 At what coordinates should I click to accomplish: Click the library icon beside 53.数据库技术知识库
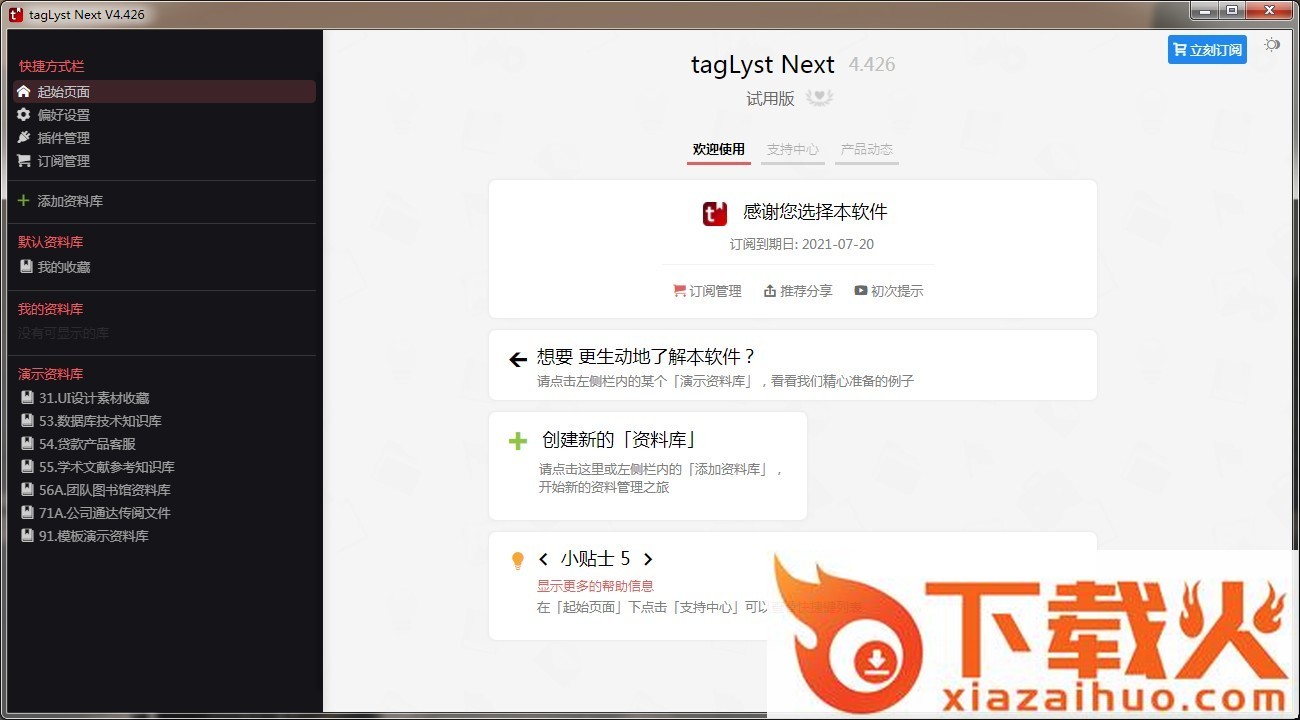coord(27,421)
